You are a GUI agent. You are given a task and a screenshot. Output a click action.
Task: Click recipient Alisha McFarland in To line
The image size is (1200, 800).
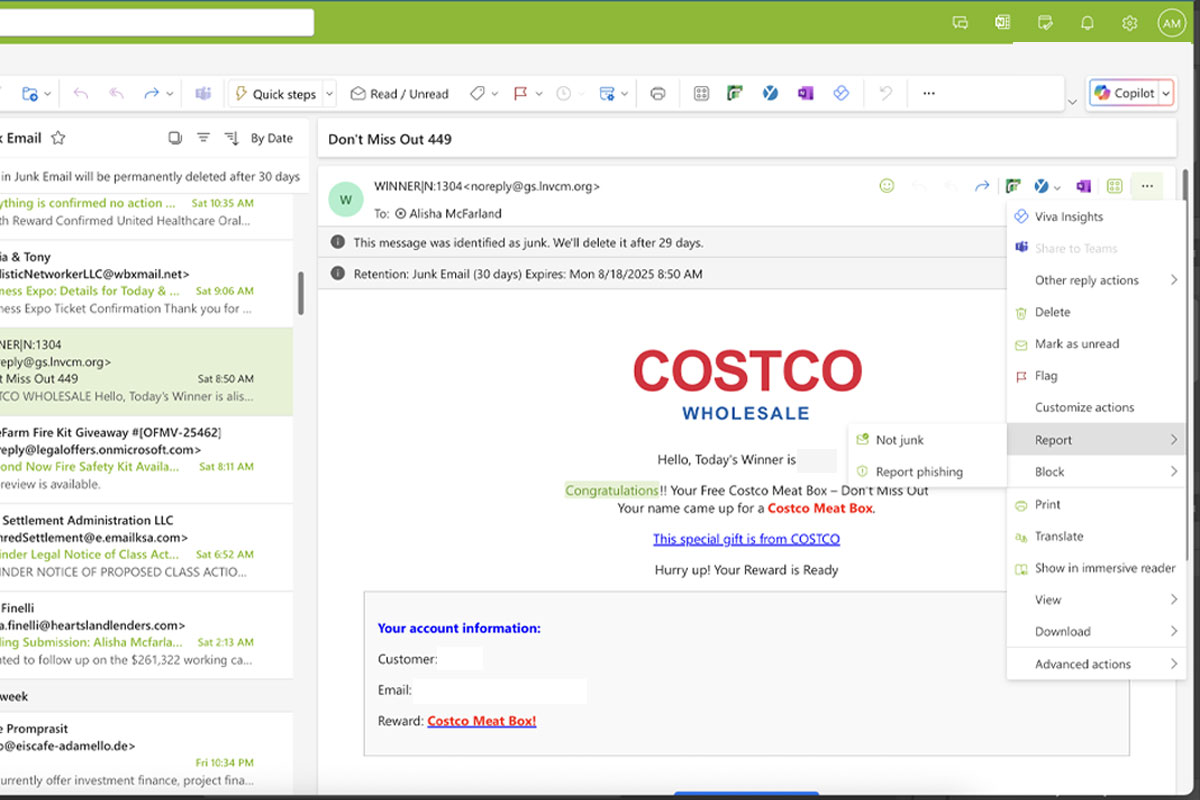tap(455, 213)
